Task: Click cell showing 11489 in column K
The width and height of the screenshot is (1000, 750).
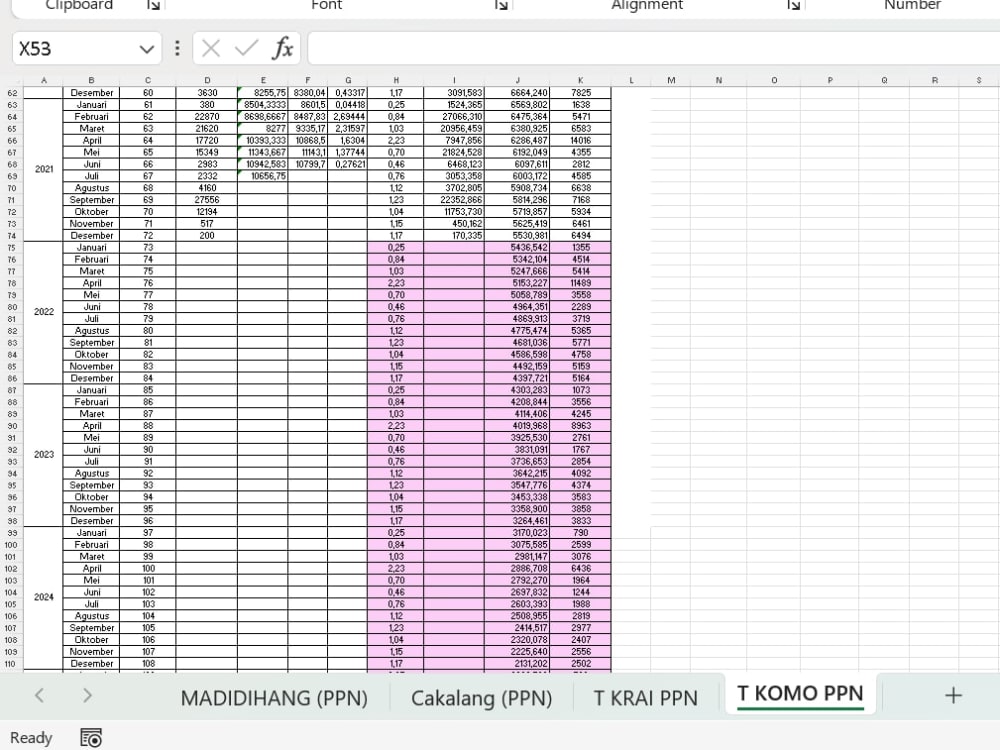Action: [x=580, y=284]
